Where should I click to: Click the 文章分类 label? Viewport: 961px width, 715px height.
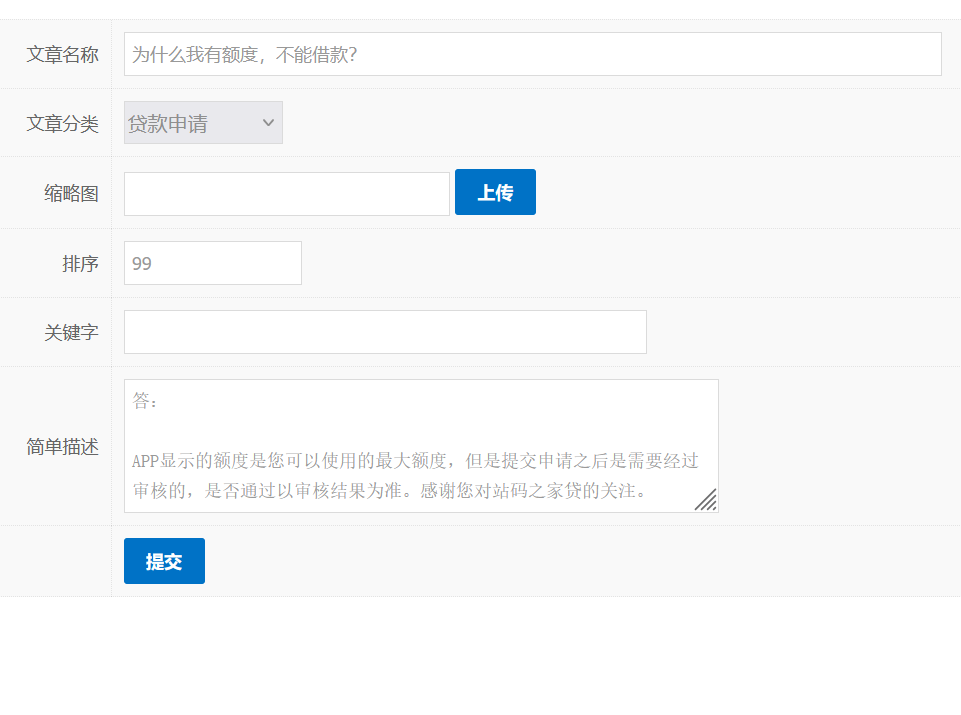63,124
